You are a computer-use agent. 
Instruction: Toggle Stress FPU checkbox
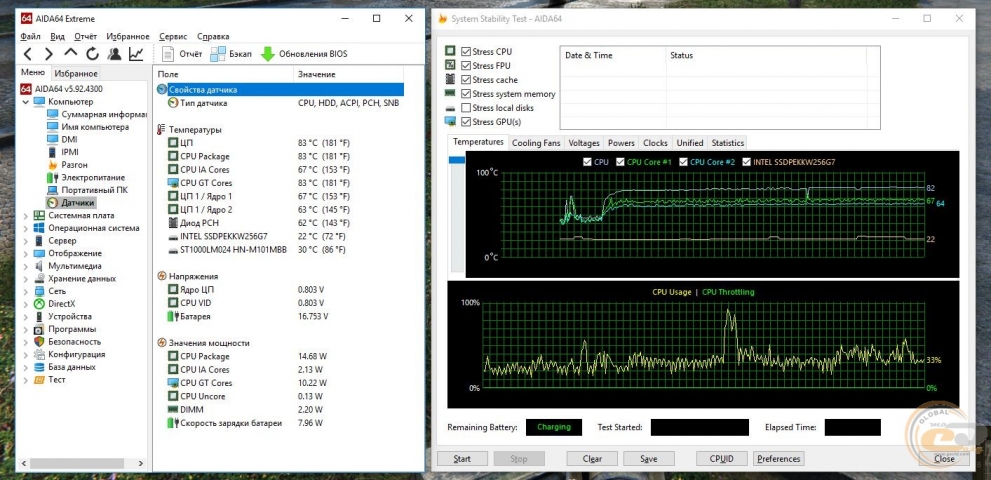(x=466, y=66)
